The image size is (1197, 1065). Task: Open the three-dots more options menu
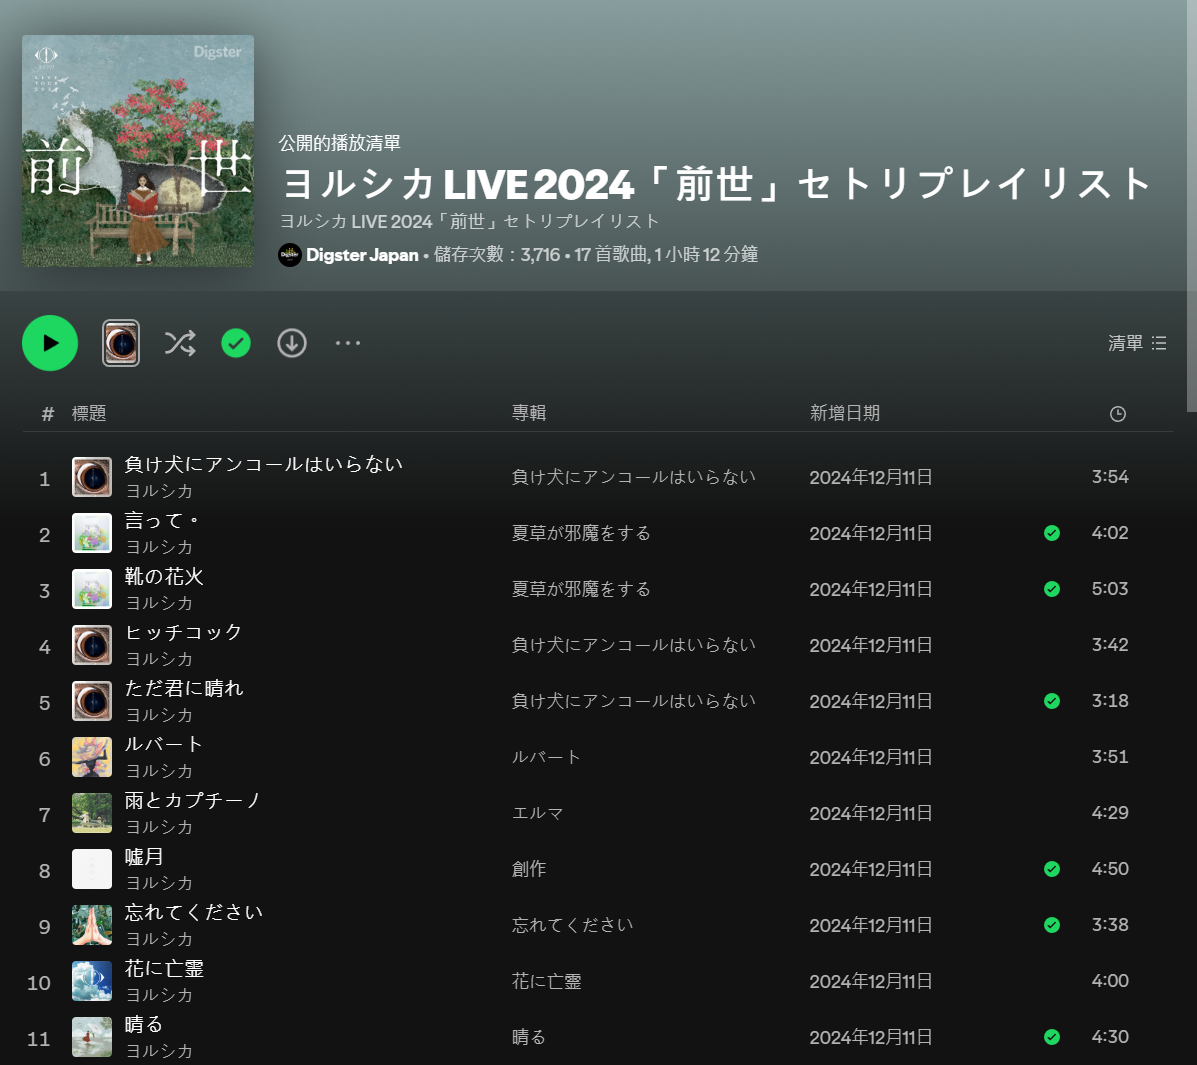tap(348, 344)
